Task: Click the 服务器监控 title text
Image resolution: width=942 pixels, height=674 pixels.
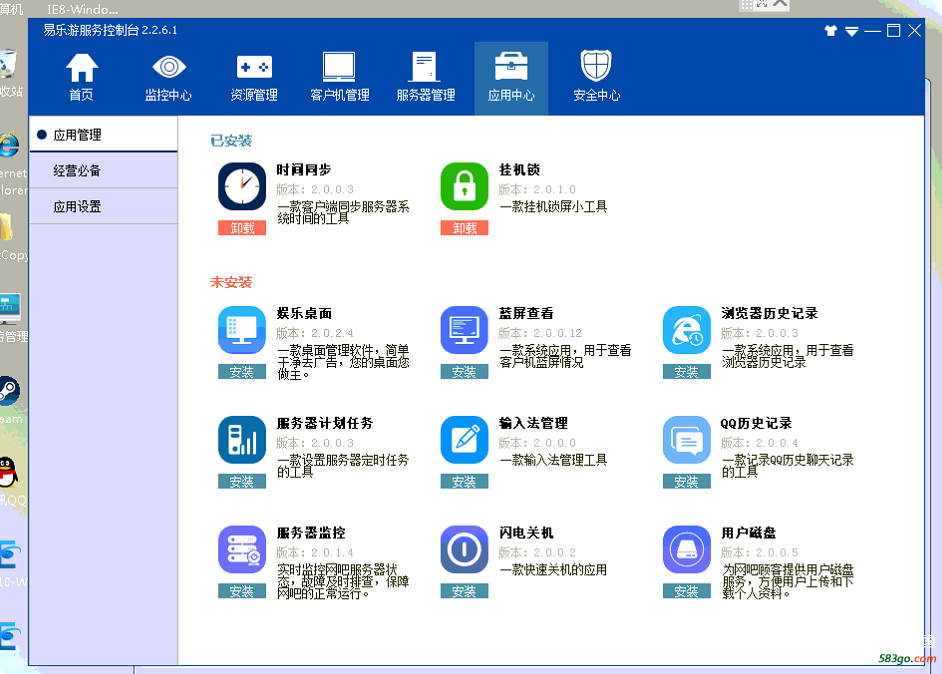Action: coord(311,533)
